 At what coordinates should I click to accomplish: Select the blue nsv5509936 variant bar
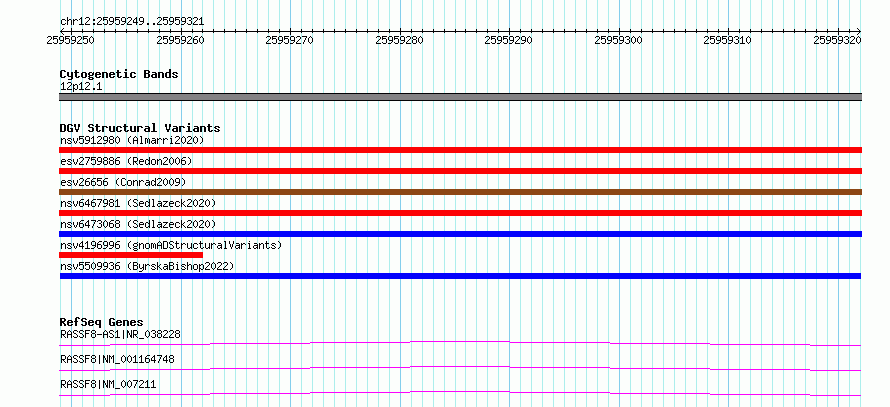point(460,276)
